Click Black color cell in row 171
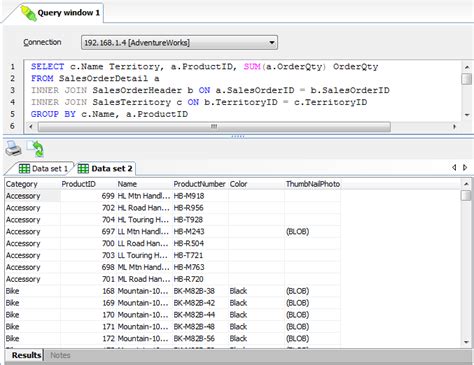The image size is (474, 365). coord(256,327)
